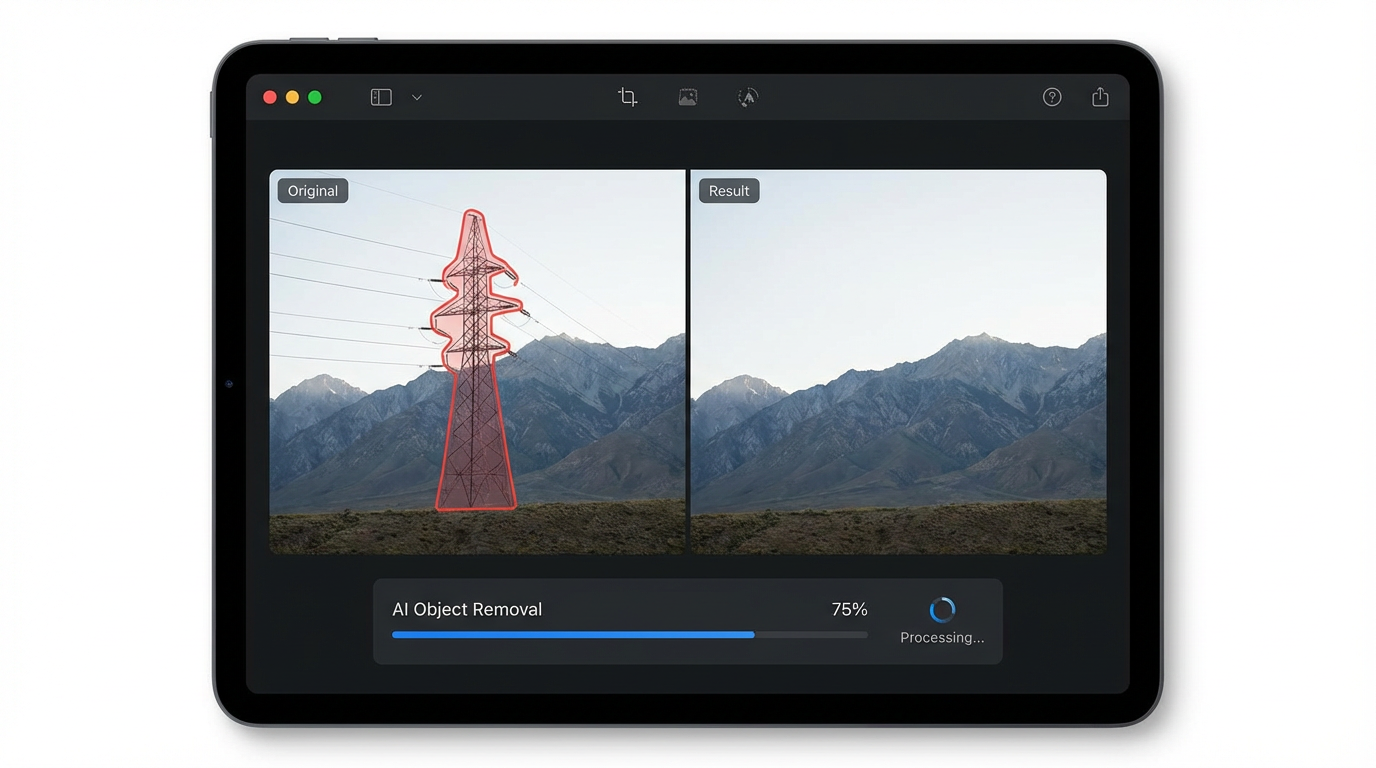Click the 75% progress percentage label
Viewport: 1376px width, 768px height.
click(x=849, y=608)
